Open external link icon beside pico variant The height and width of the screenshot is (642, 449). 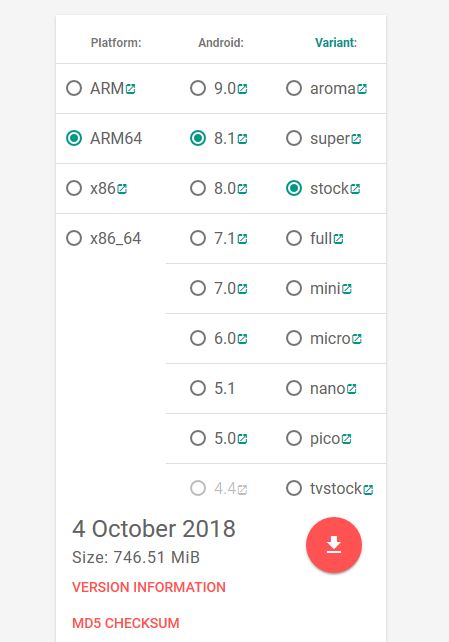pyautogui.click(x=346, y=439)
